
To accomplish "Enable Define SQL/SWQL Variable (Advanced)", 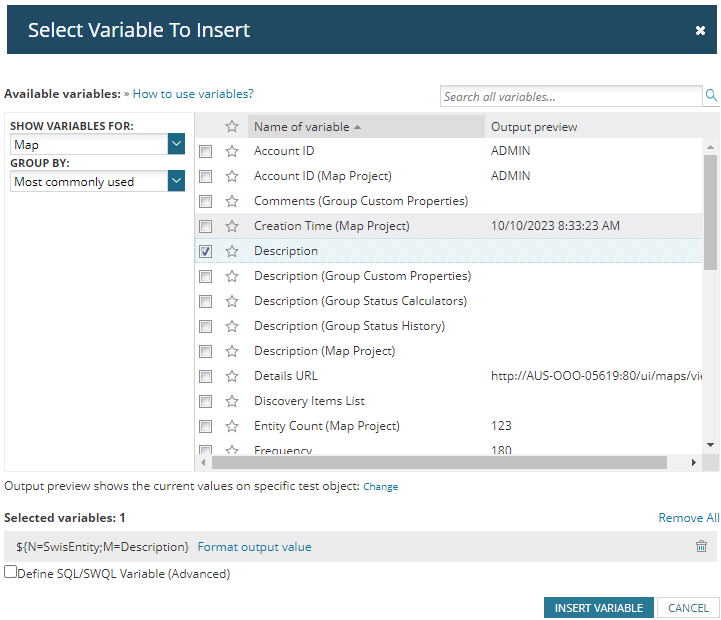I will point(11,573).
